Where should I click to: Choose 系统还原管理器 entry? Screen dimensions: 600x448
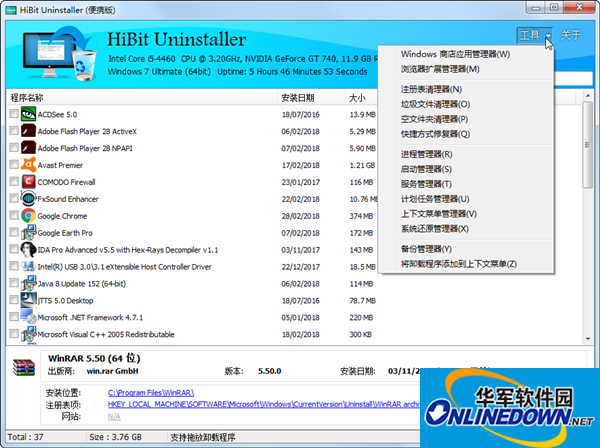pos(466,229)
